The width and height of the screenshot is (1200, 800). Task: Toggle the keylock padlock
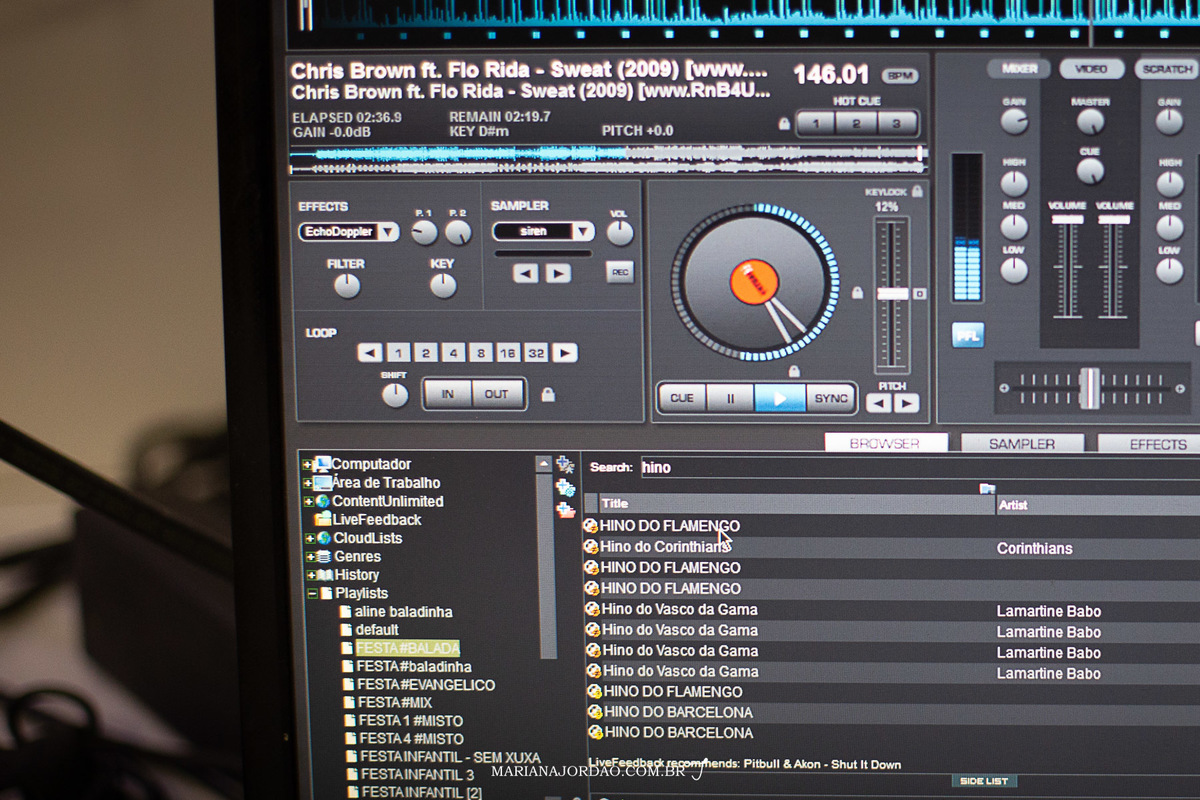[917, 191]
